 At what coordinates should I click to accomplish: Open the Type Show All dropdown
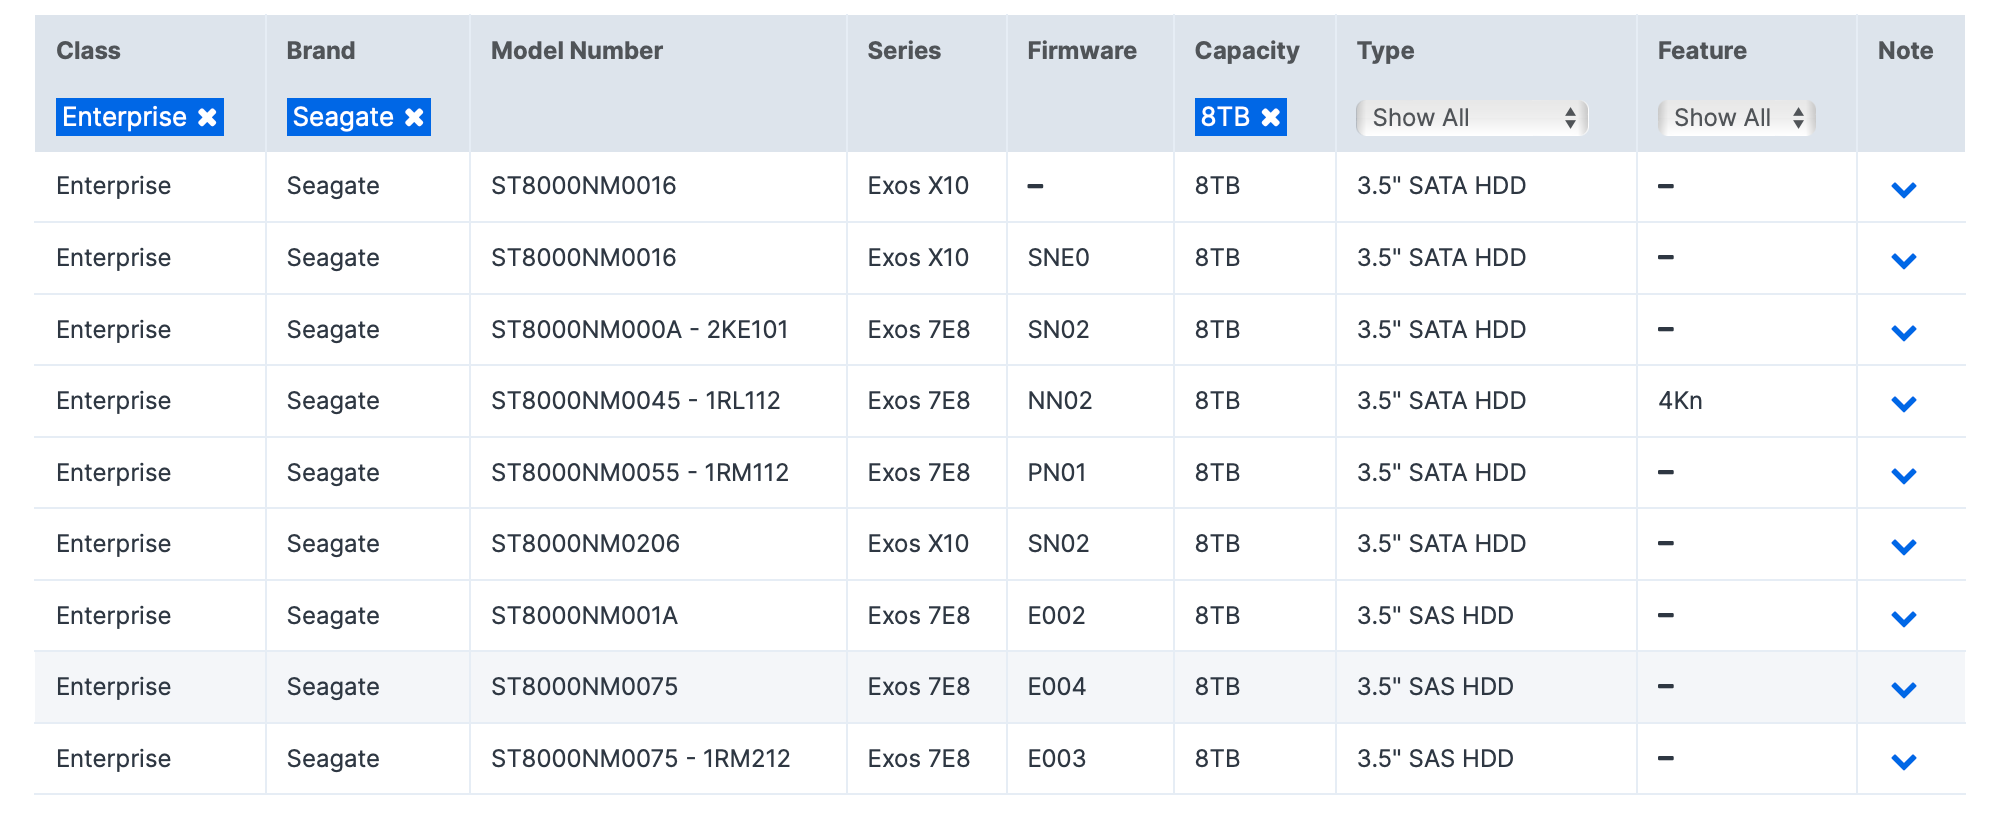point(1472,118)
